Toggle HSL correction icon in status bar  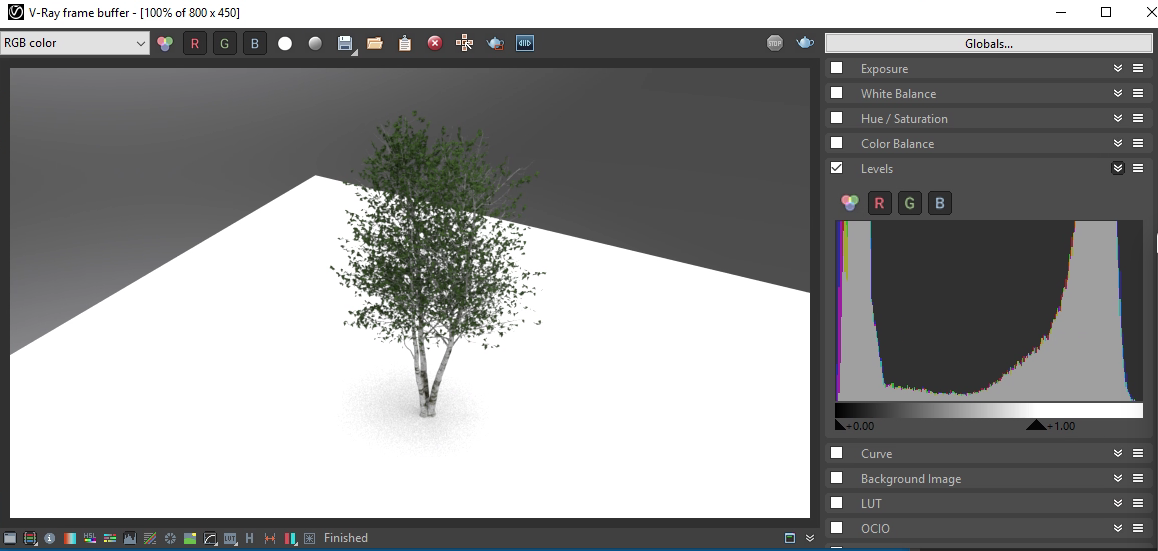pos(89,538)
